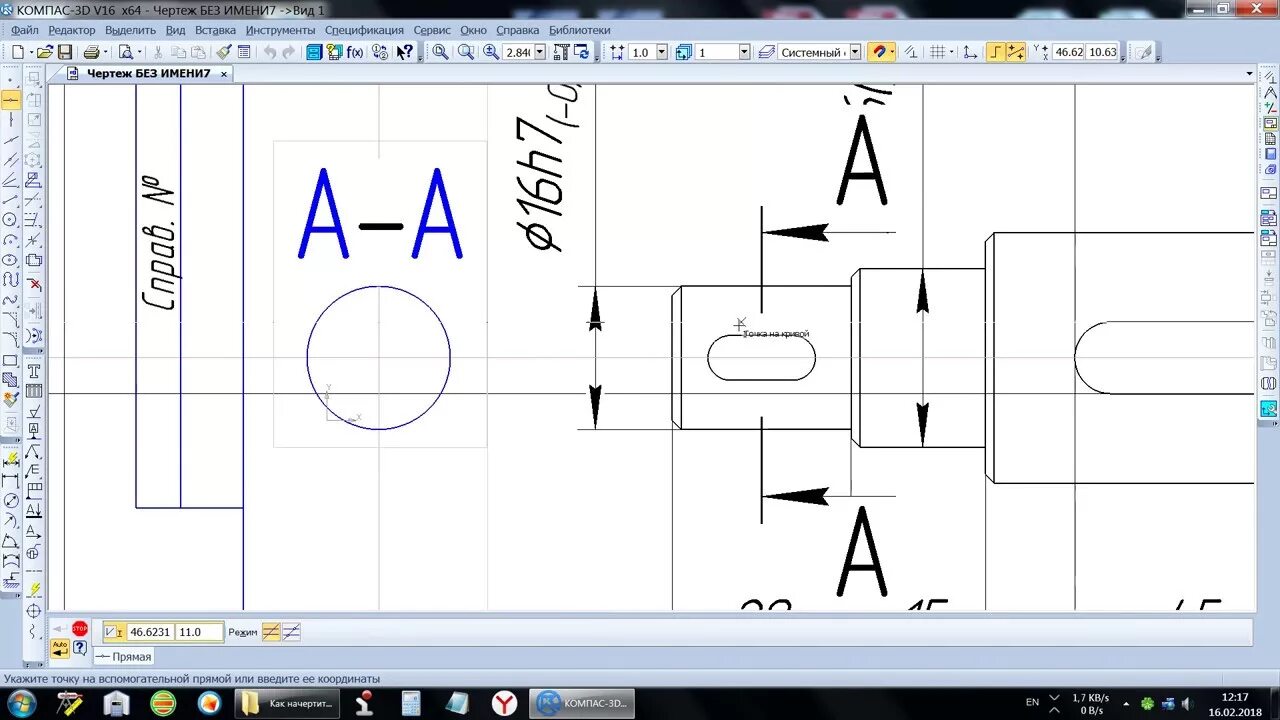
Task: Click the toolbar cursor X value 46.62
Action: click(1069, 52)
